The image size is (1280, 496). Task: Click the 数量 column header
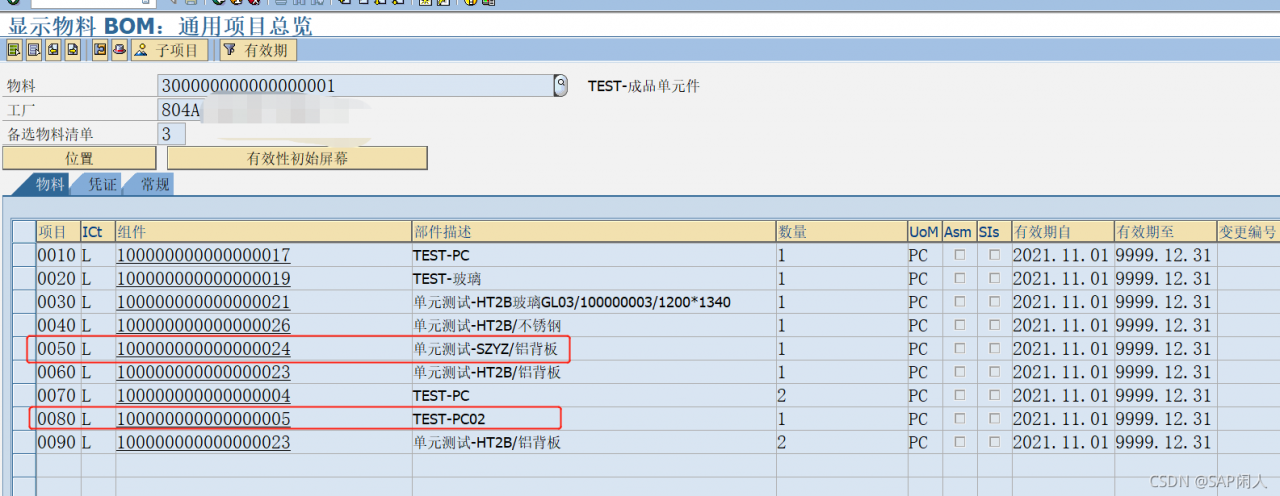pyautogui.click(x=841, y=231)
